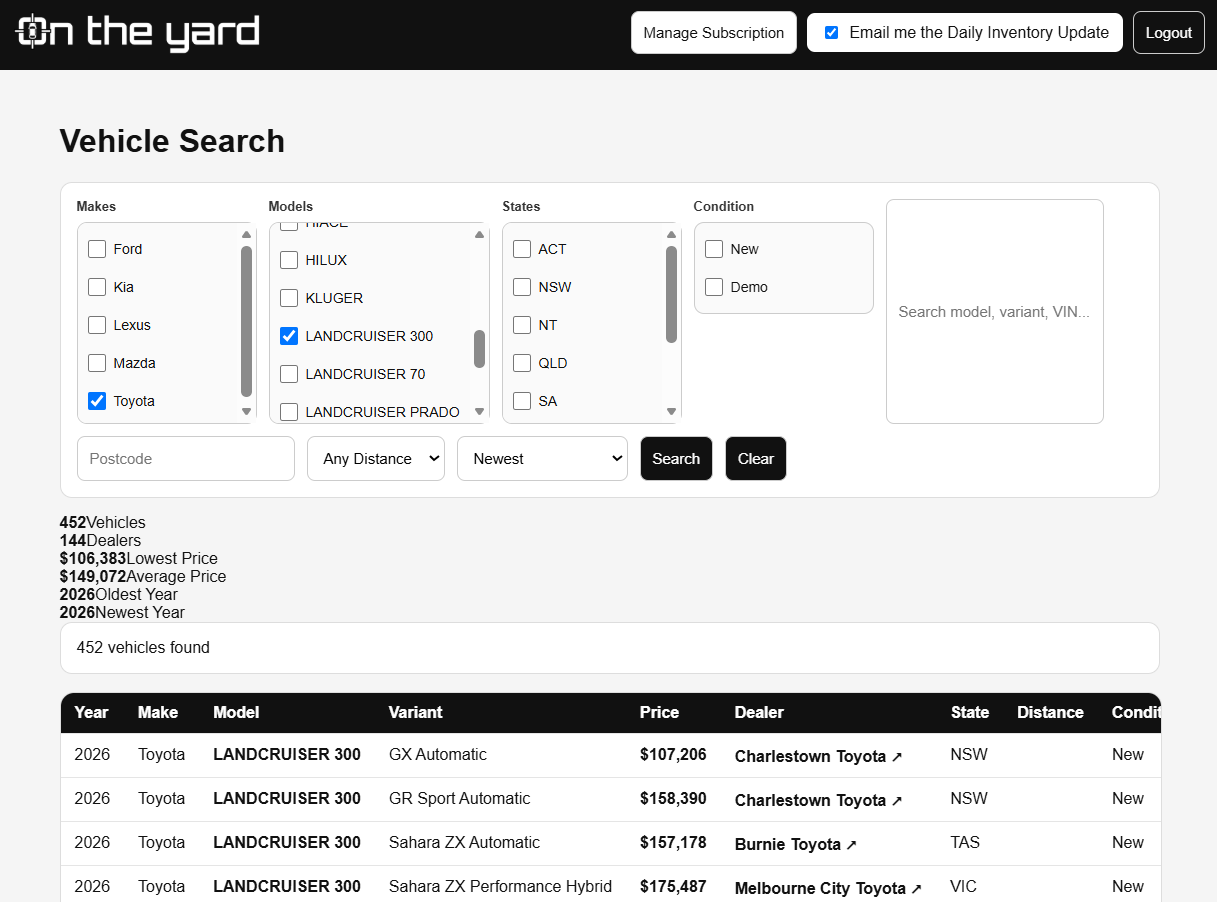This screenshot has width=1217, height=902.
Task: Check the QLD state checkbox
Action: [x=522, y=363]
